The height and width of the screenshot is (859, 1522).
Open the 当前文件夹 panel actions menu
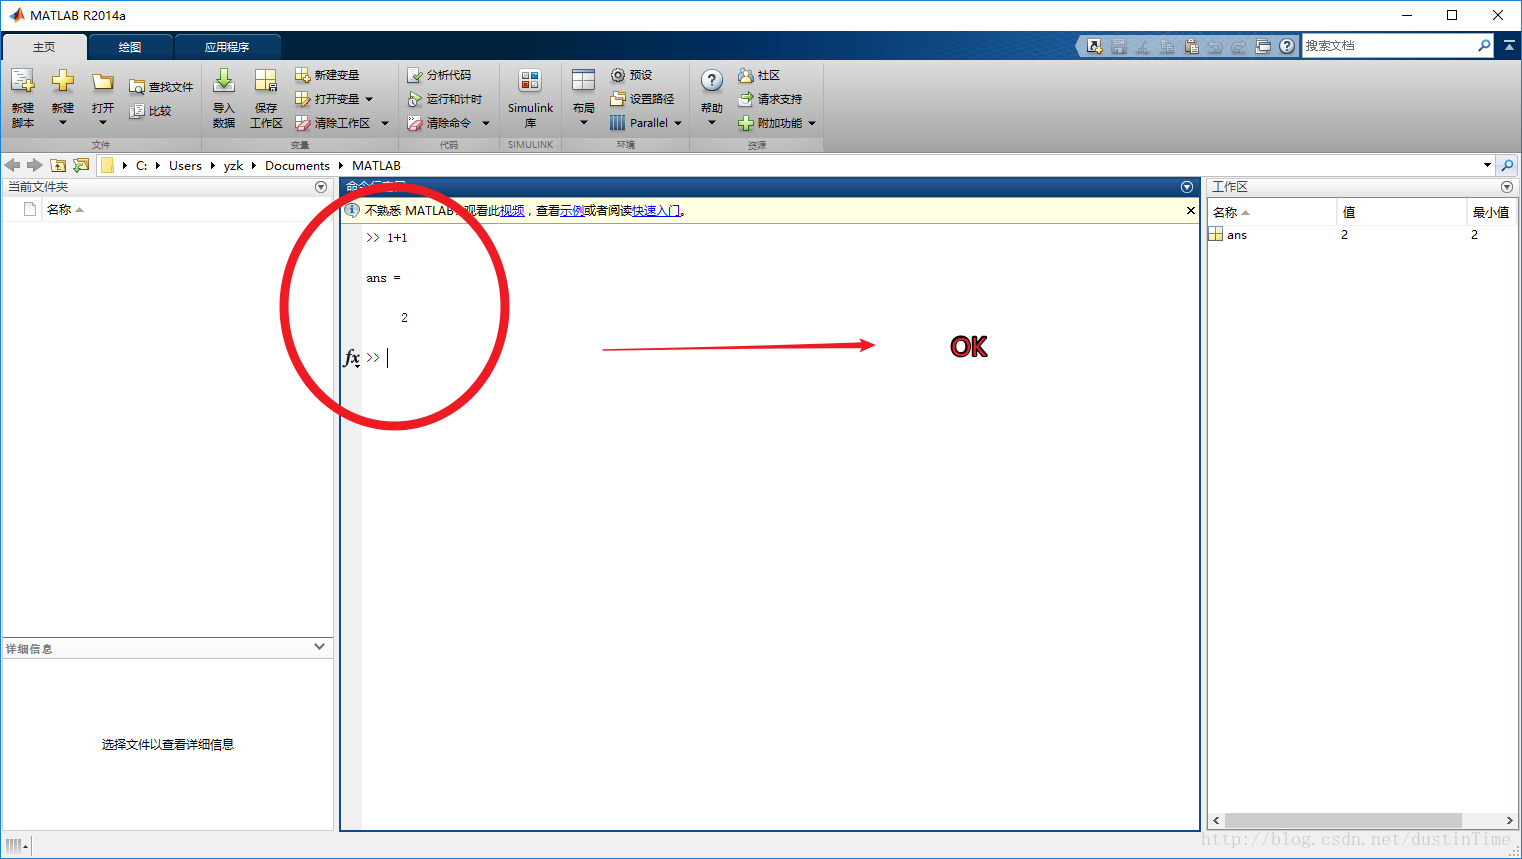coord(321,187)
